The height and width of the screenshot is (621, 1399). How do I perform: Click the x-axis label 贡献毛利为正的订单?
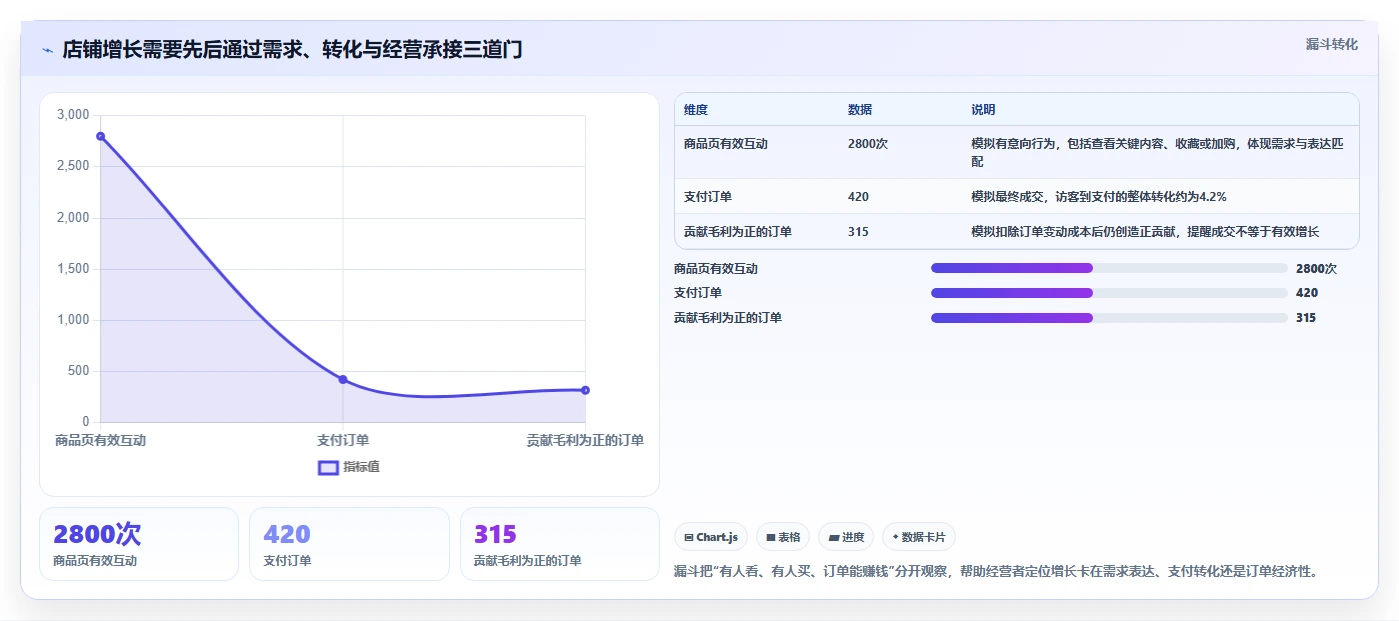(x=585, y=440)
